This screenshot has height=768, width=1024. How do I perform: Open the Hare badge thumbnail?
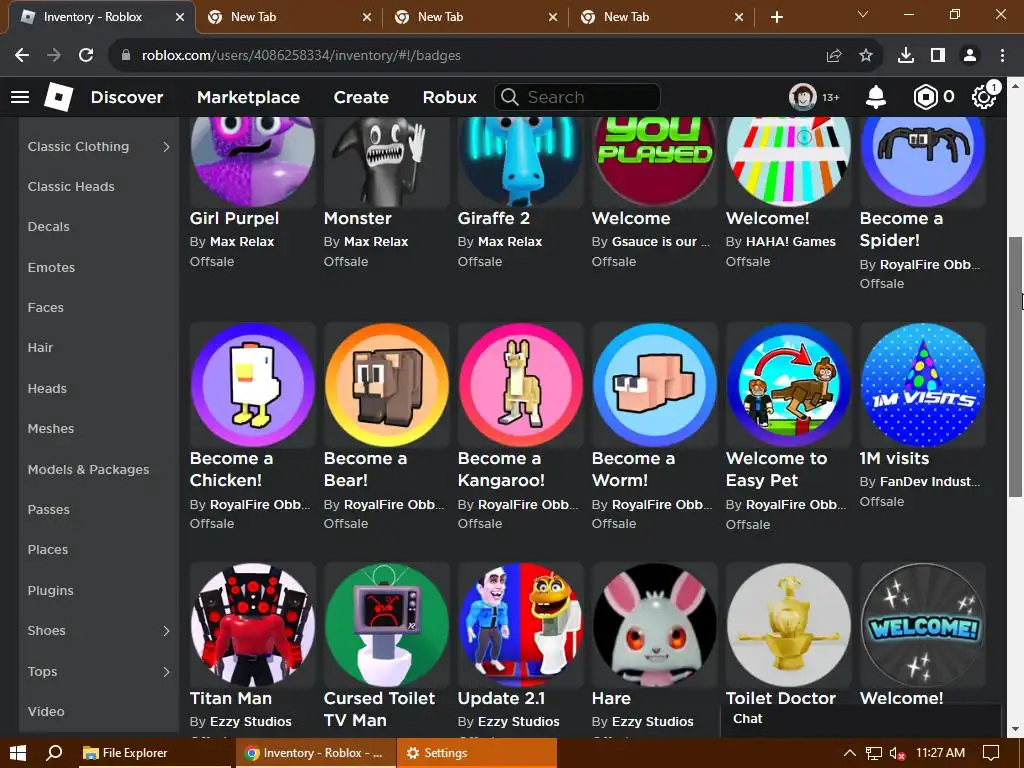654,625
